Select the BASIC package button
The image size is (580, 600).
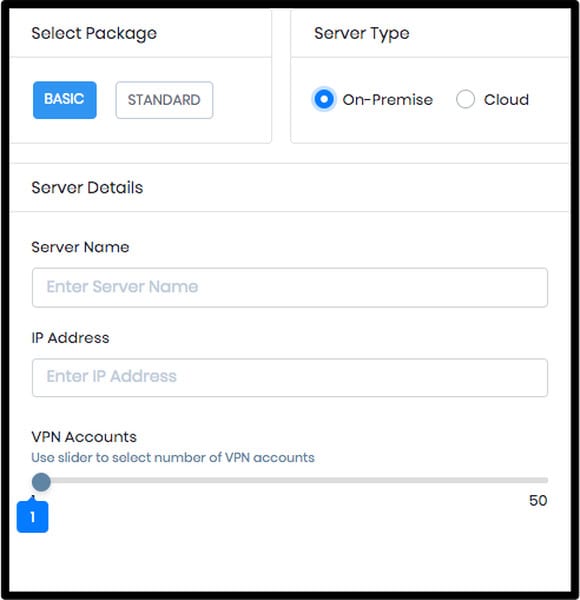(x=65, y=100)
